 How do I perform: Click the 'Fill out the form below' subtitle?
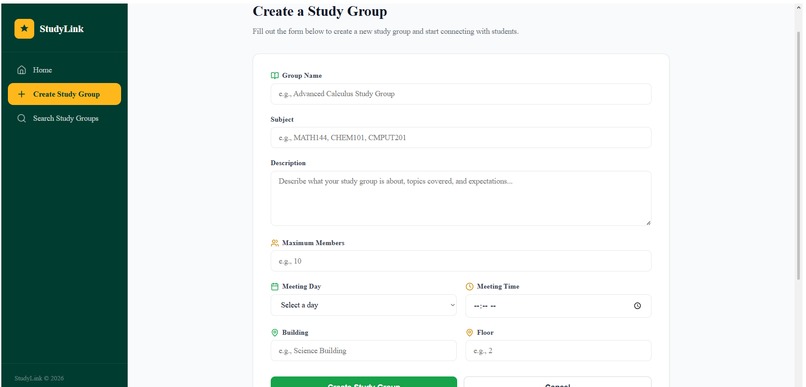pos(386,31)
